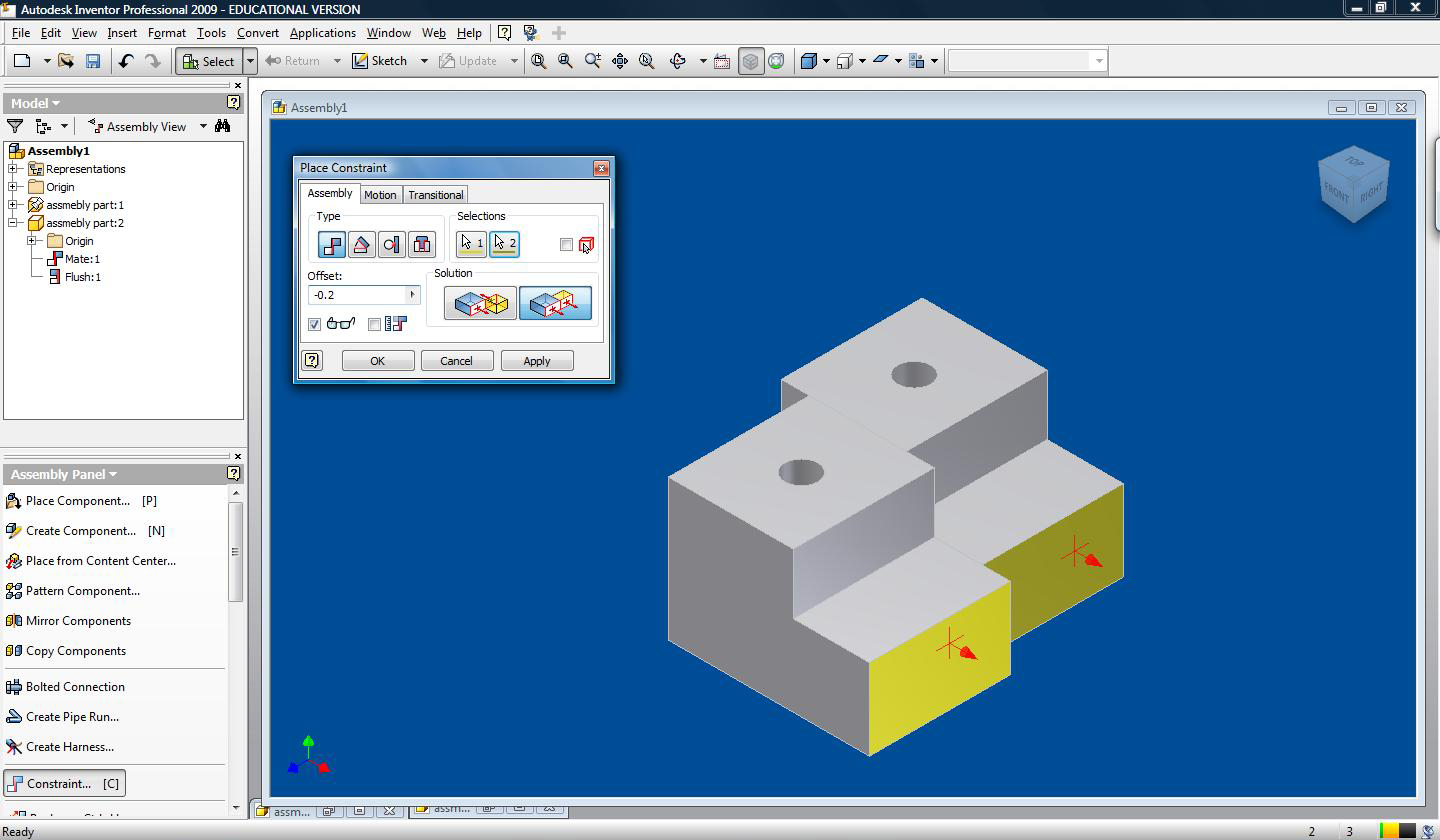This screenshot has width=1440, height=840.
Task: Undo the last action
Action: click(126, 61)
